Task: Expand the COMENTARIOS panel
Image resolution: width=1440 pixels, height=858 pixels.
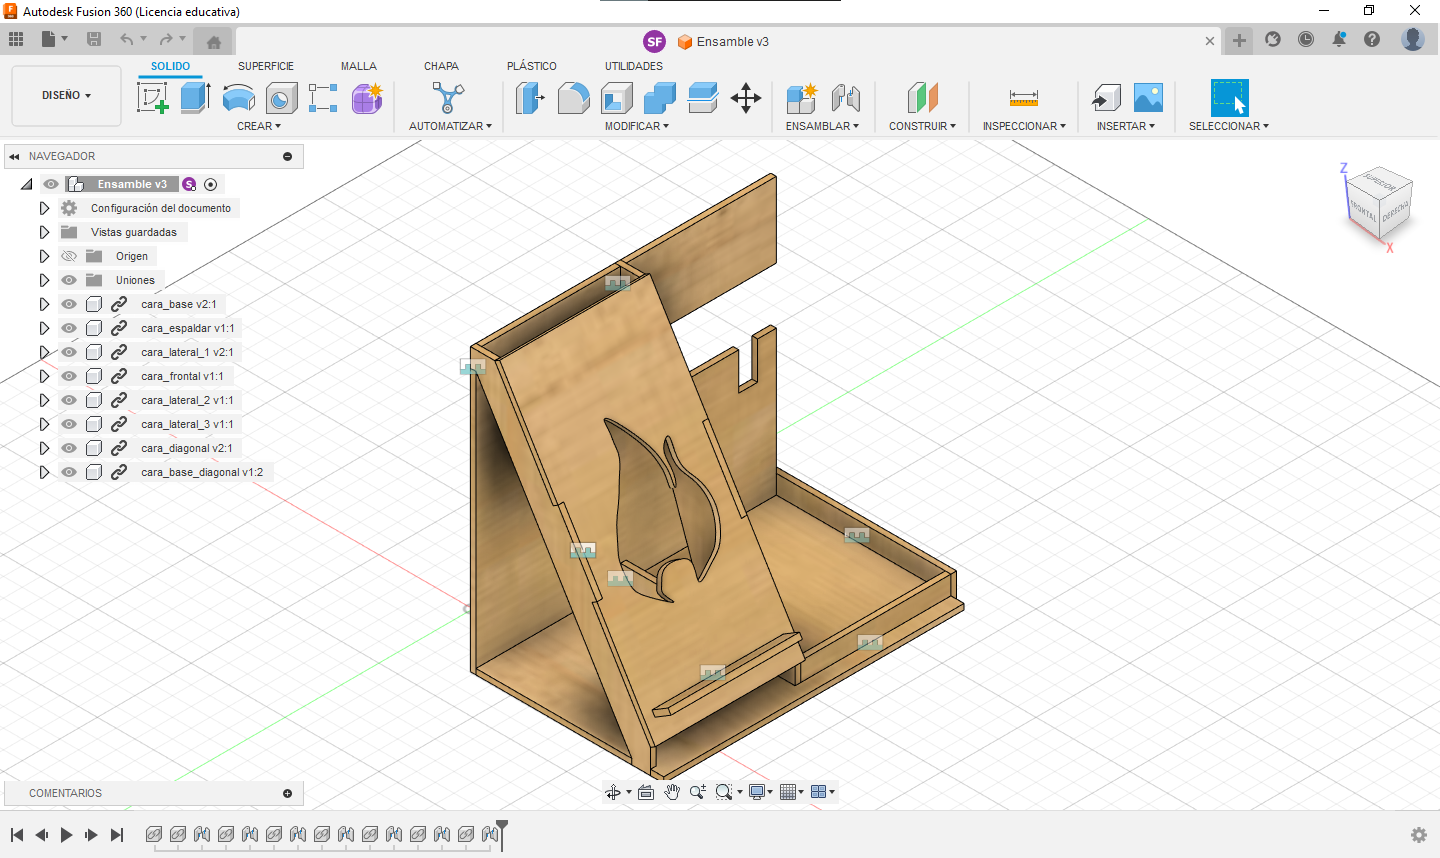Action: [x=288, y=793]
